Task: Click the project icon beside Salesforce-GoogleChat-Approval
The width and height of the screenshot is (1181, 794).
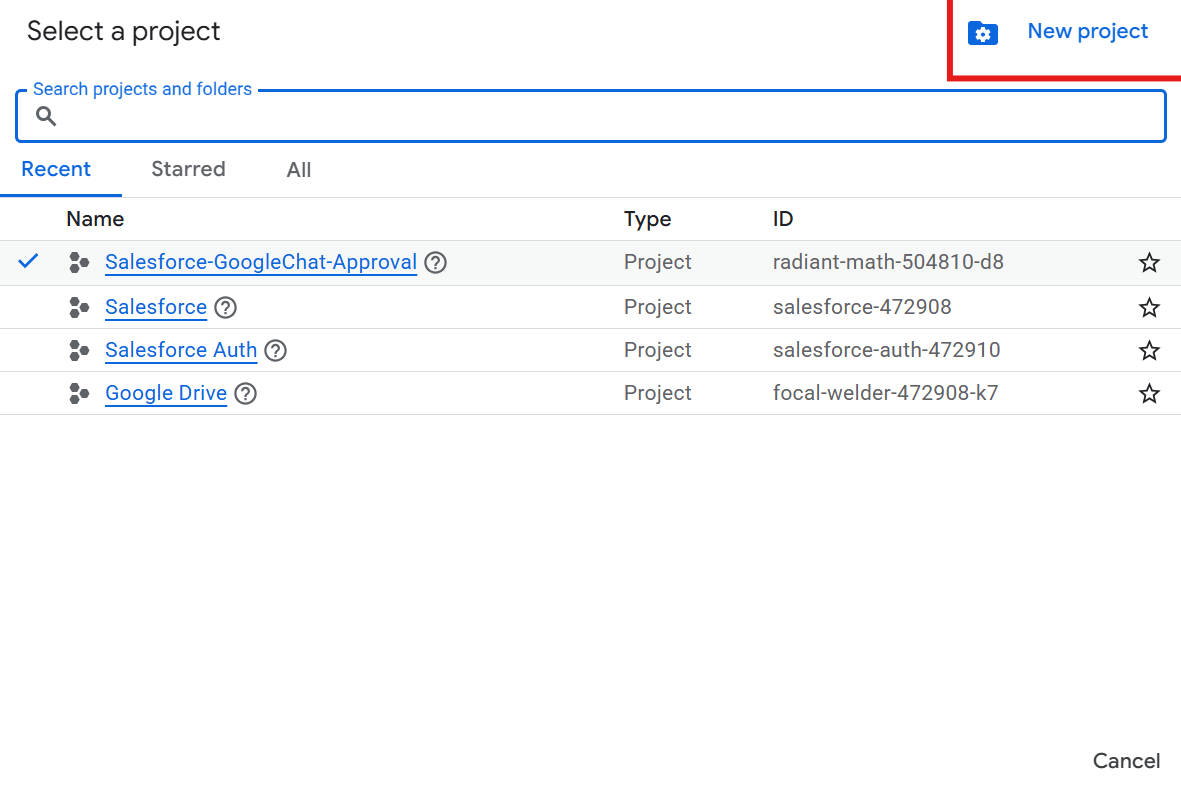Action: (79, 262)
